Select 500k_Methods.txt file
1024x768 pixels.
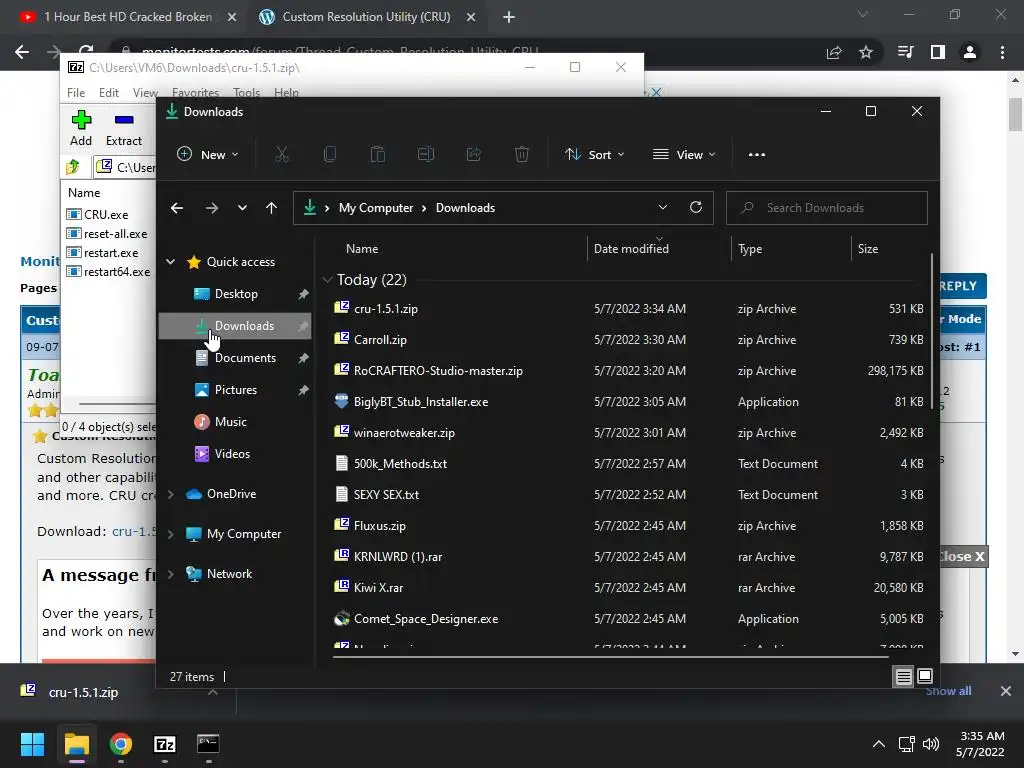pos(400,464)
